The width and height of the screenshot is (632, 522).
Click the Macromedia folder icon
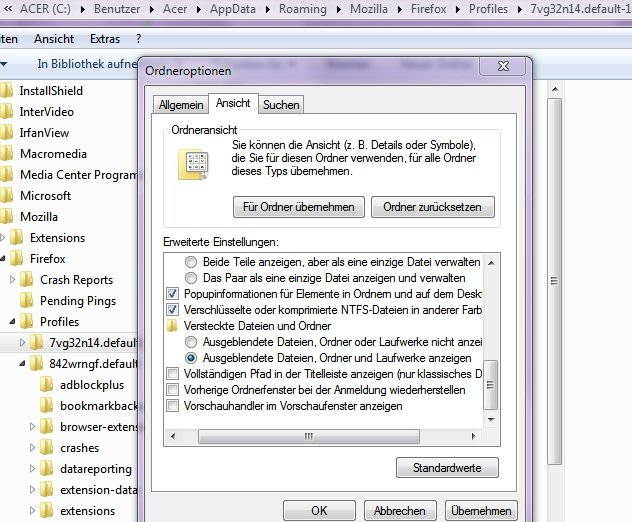(x=6, y=154)
